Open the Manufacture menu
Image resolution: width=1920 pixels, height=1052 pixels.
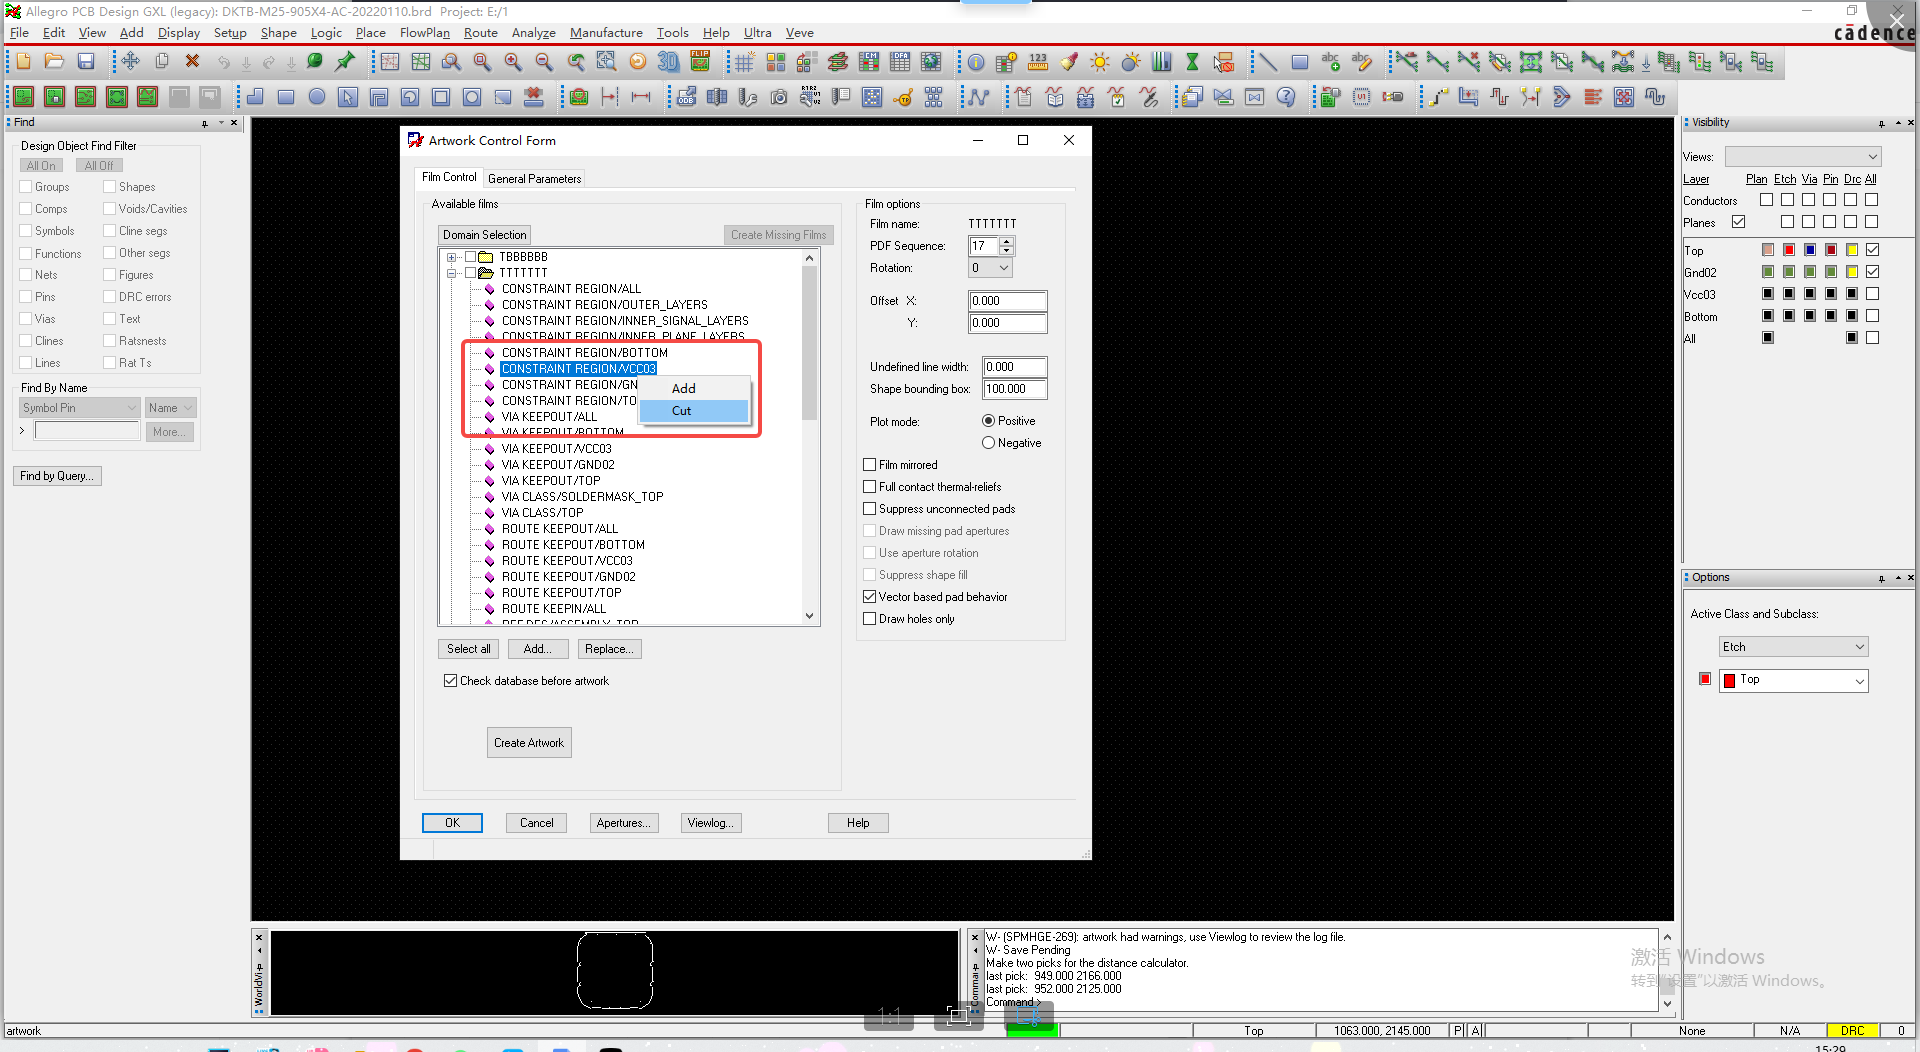tap(606, 33)
